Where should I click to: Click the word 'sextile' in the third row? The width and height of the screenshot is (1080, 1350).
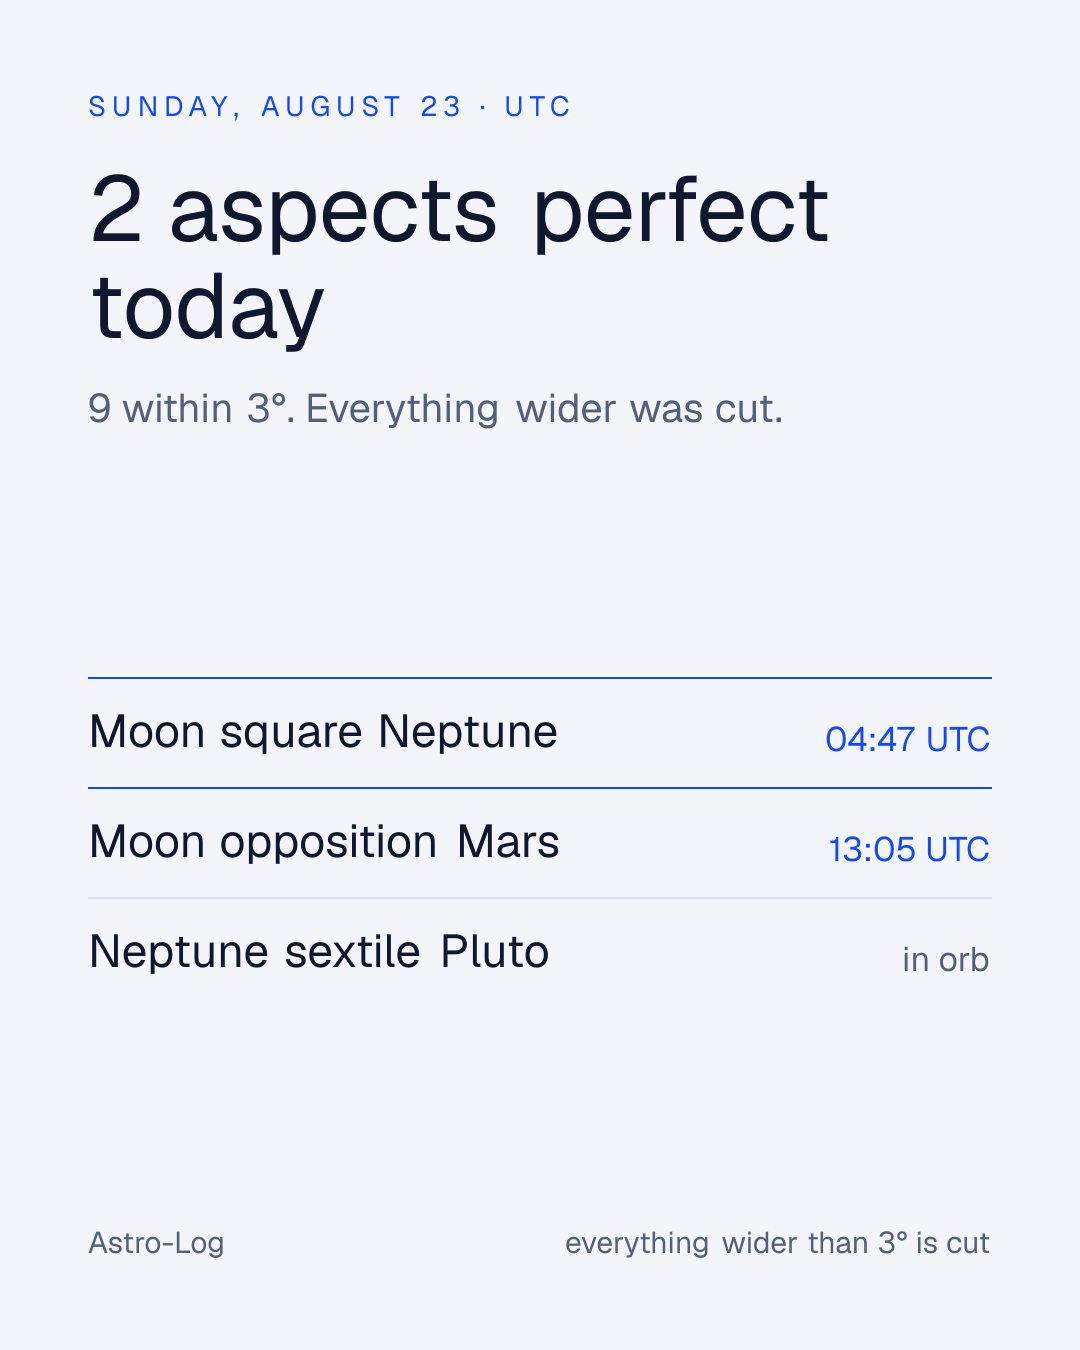[352, 951]
